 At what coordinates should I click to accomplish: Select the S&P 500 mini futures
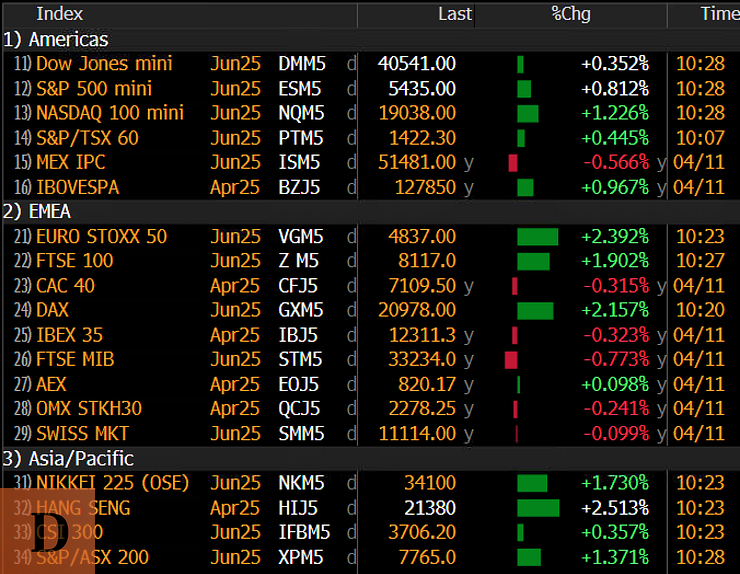click(370, 89)
